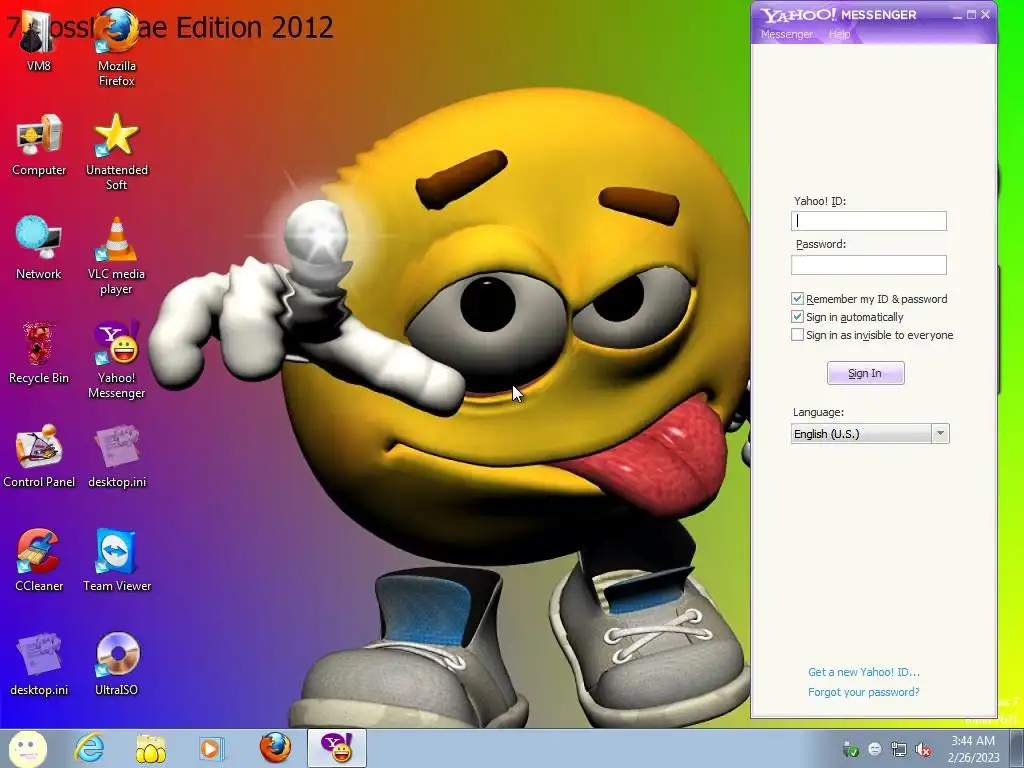Open Internet Explorer in the taskbar
Screen dimensions: 1024x768
(x=89, y=748)
